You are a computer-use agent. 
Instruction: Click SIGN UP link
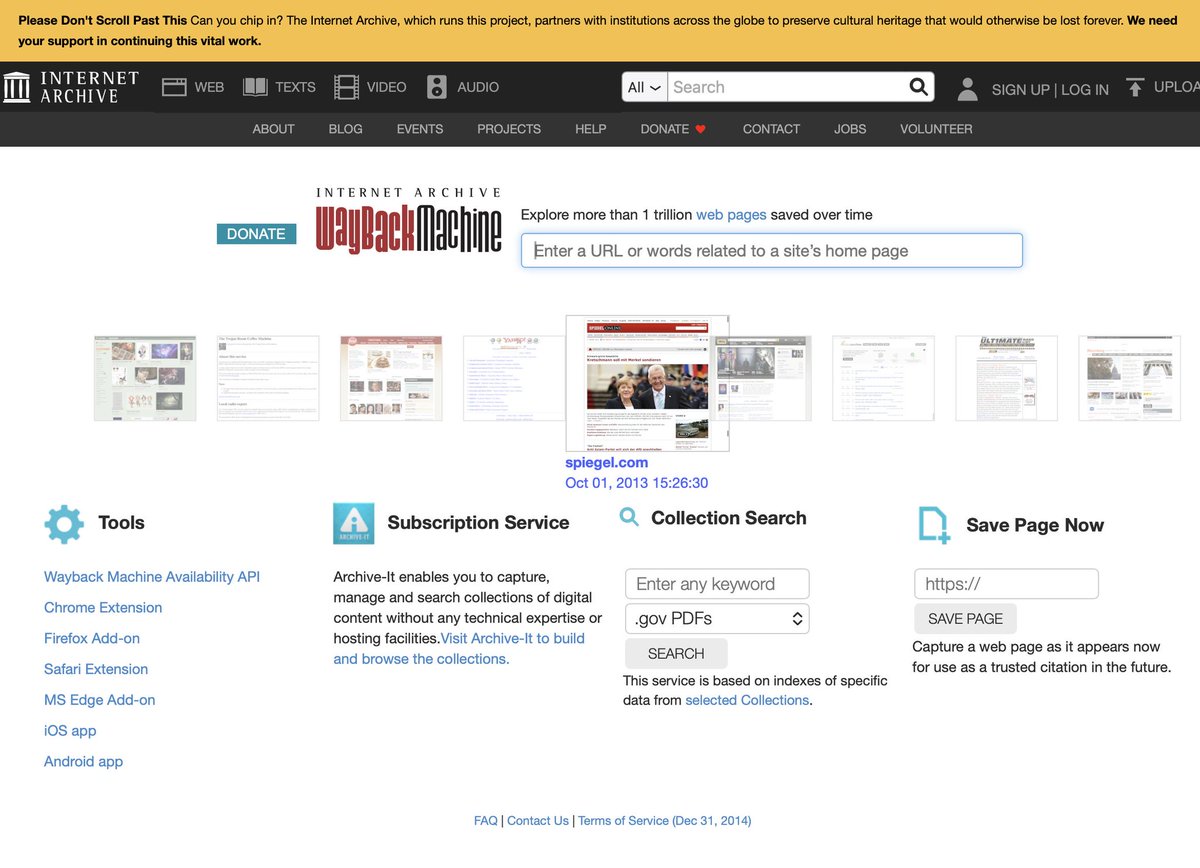pos(1020,90)
